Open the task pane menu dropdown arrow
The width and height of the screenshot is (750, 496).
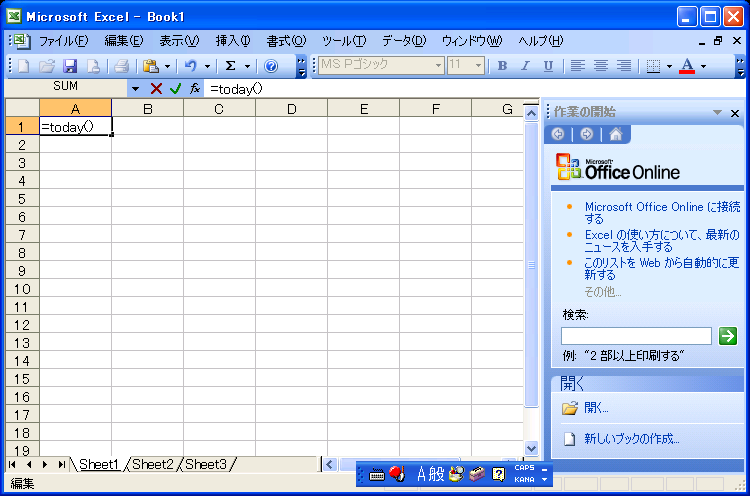point(717,112)
